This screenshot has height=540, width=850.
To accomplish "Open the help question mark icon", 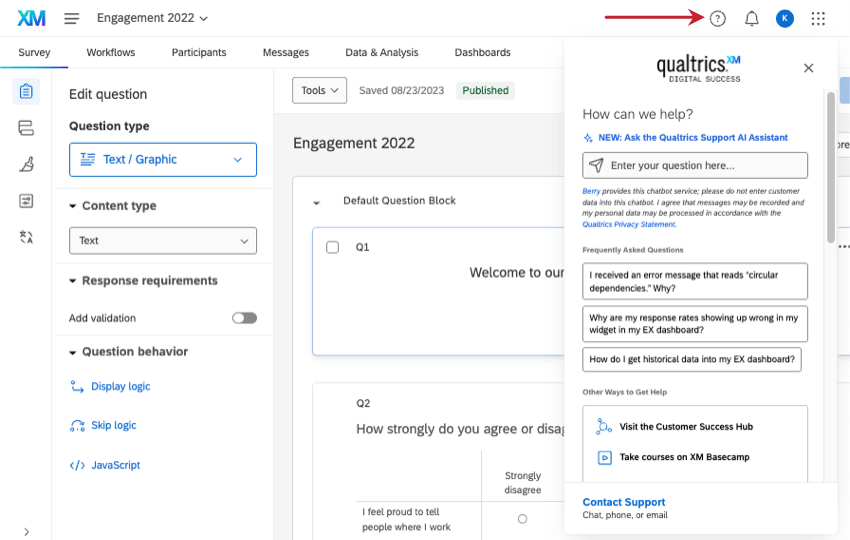I will (717, 18).
